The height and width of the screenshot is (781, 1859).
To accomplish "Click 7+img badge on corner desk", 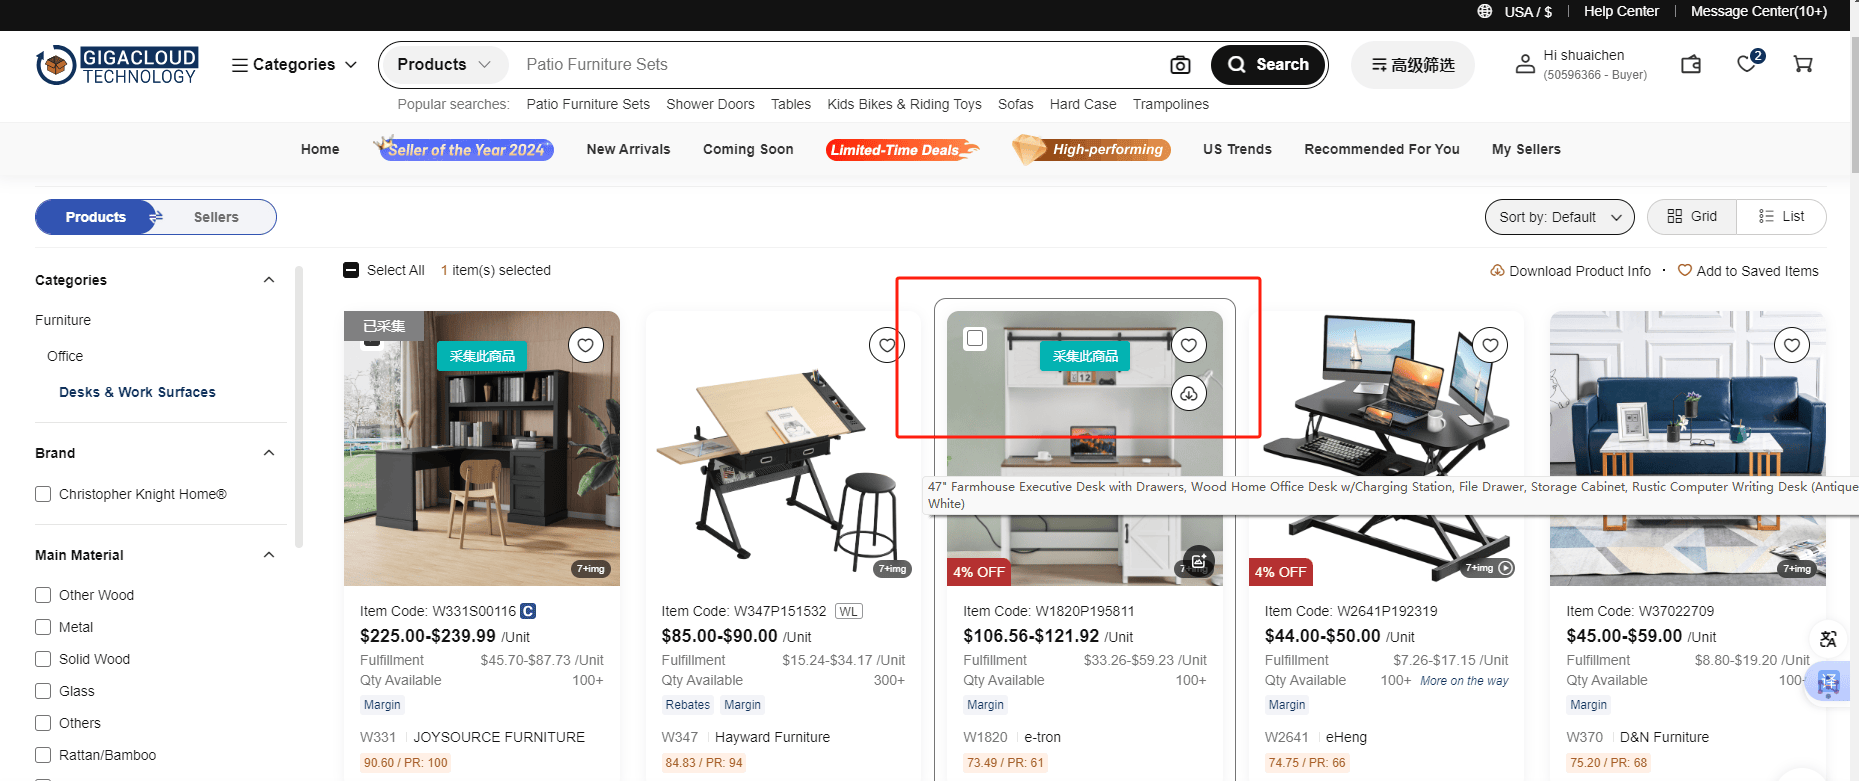I will pyautogui.click(x=591, y=568).
